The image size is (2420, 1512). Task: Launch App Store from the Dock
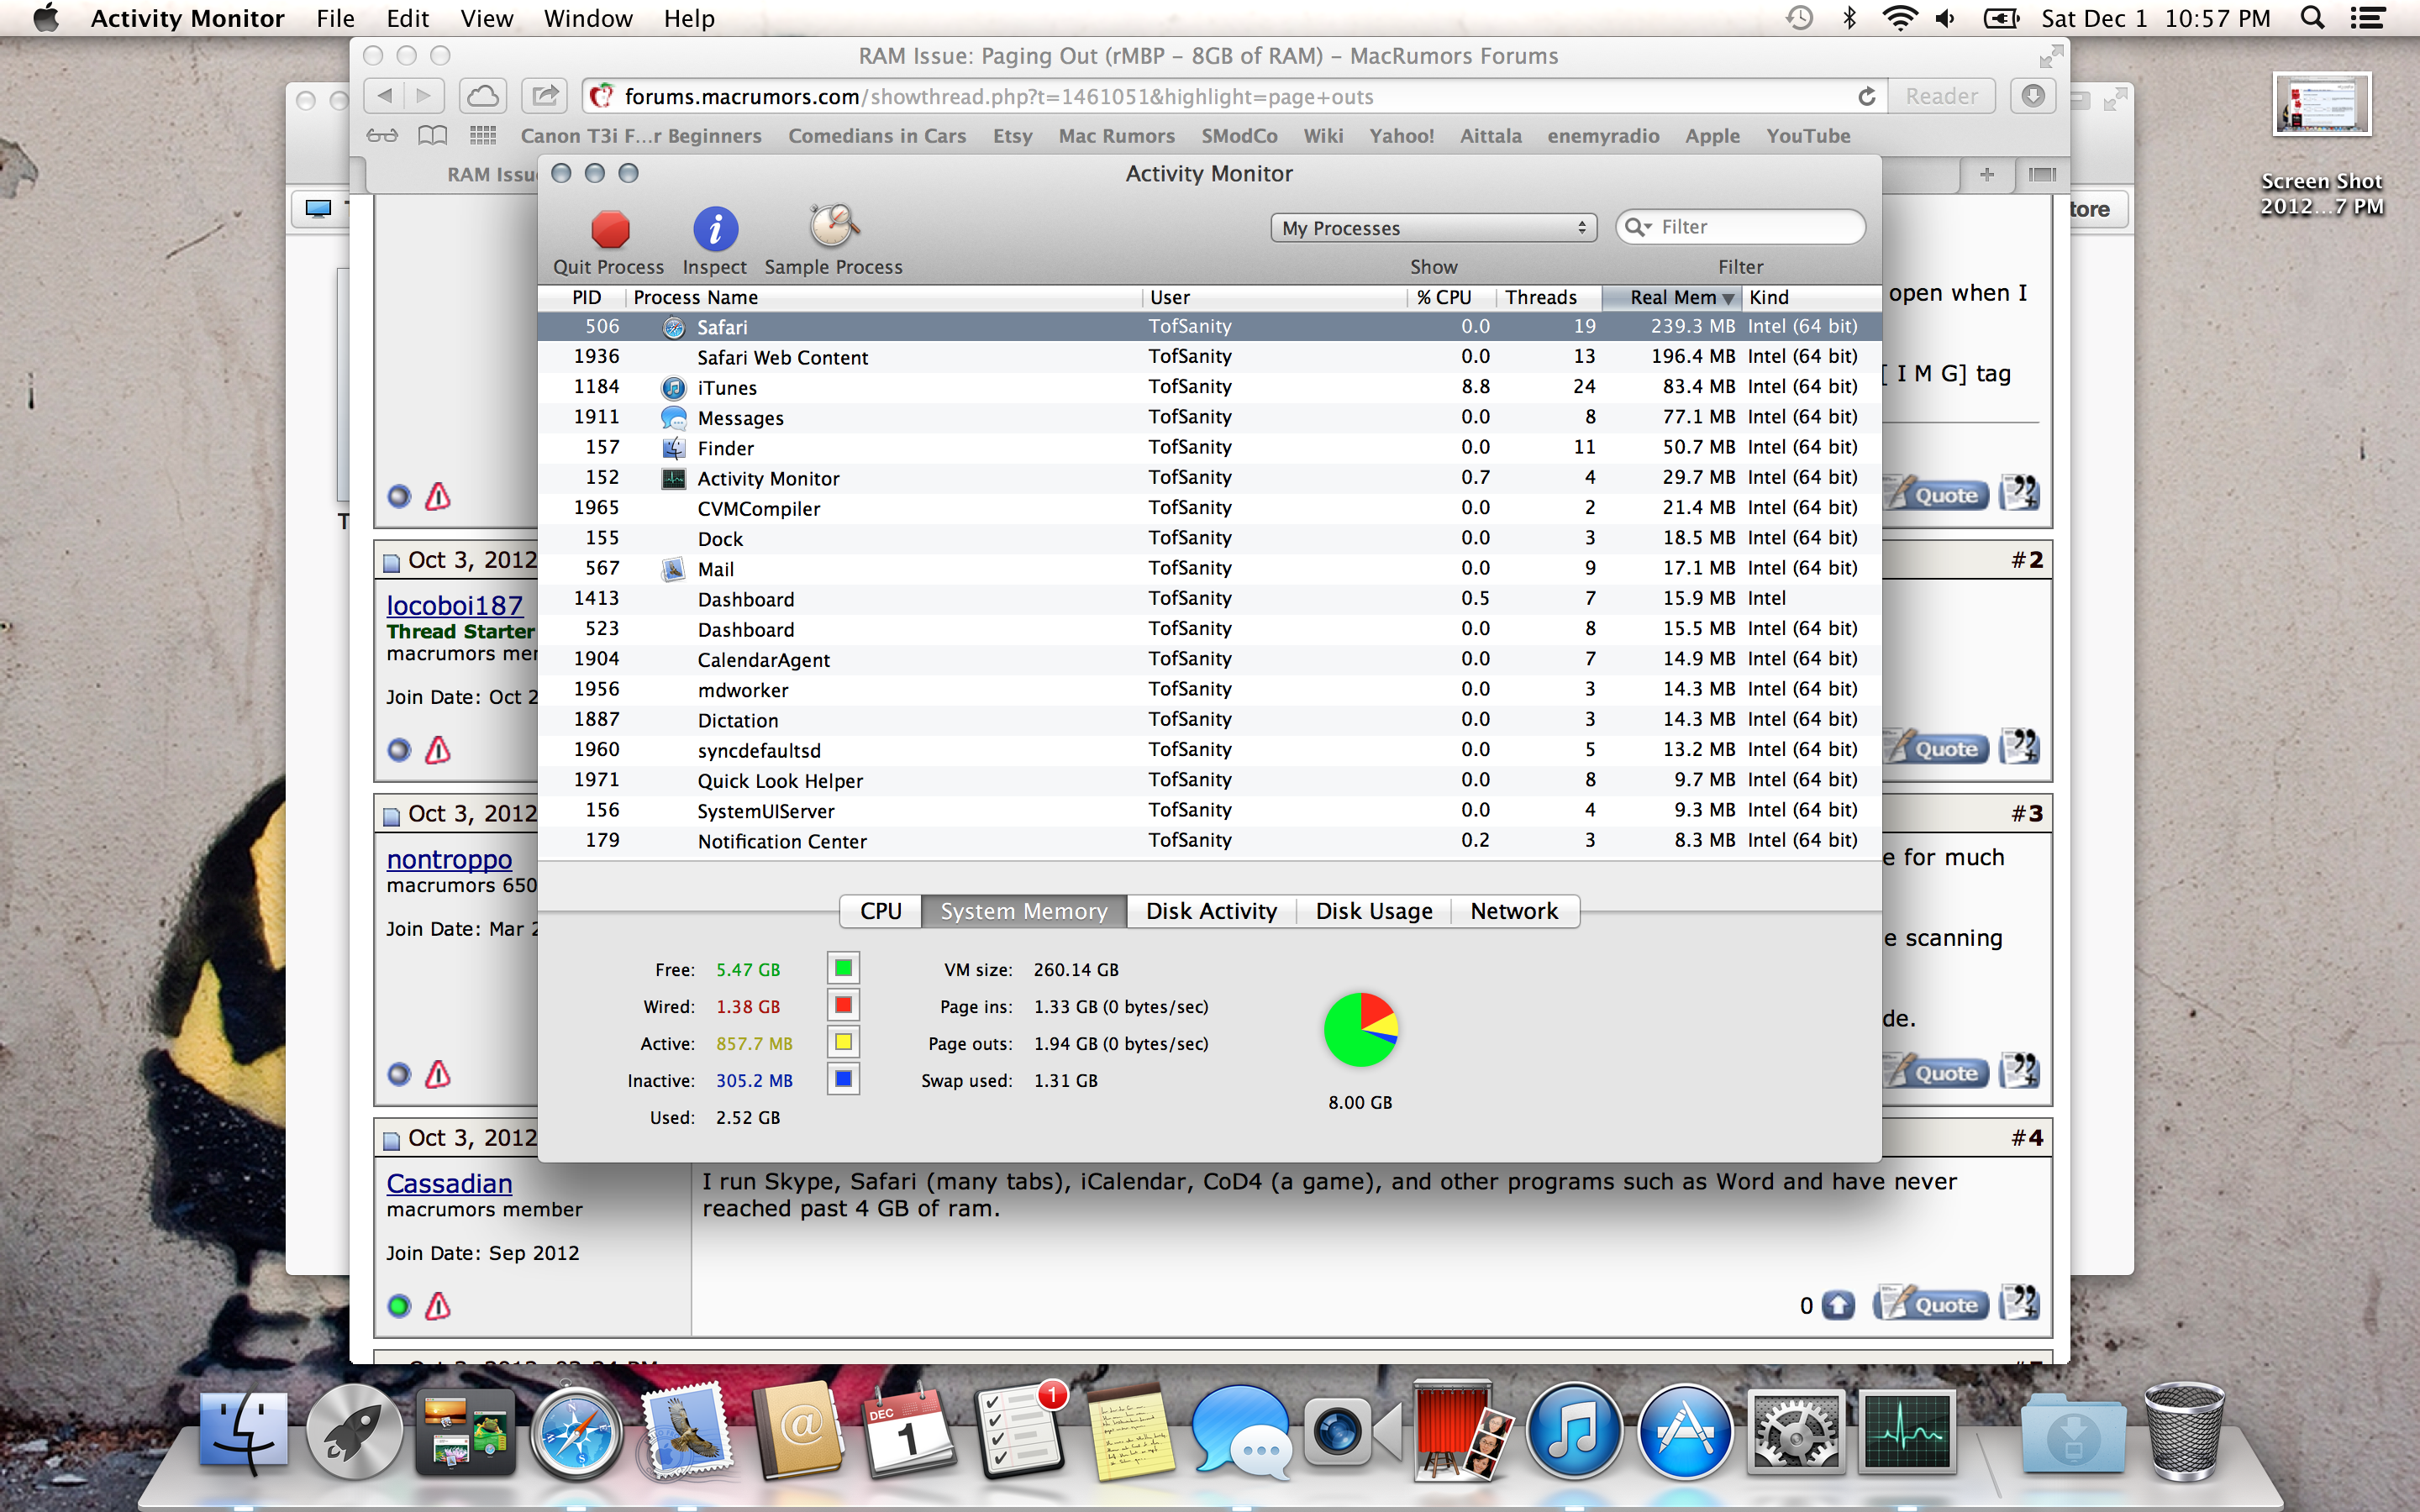pos(1685,1431)
